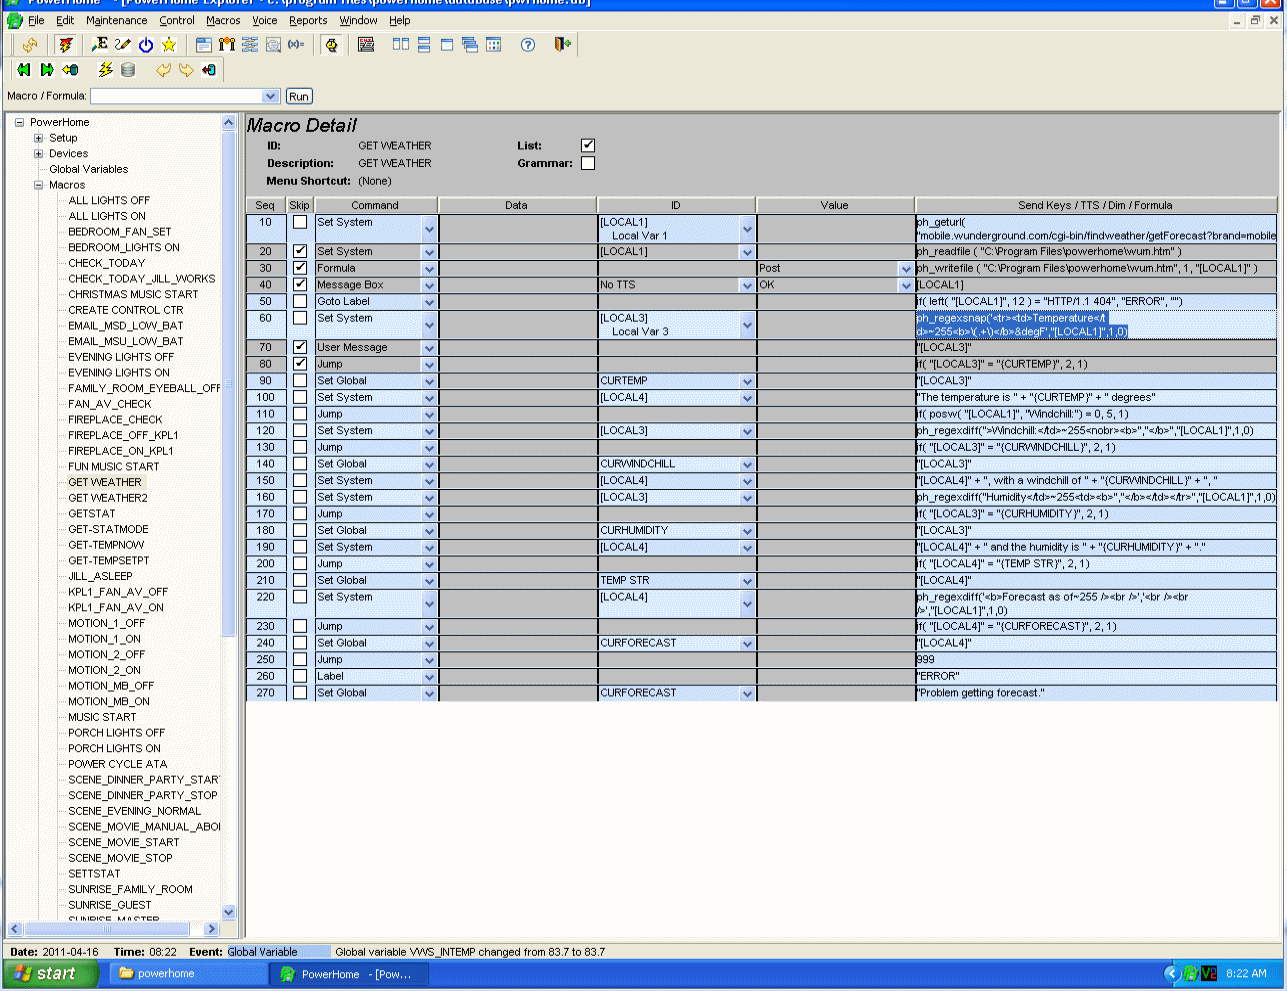The image size is (1287, 991).
Task: Enable the Grammar checkbox
Action: click(588, 163)
